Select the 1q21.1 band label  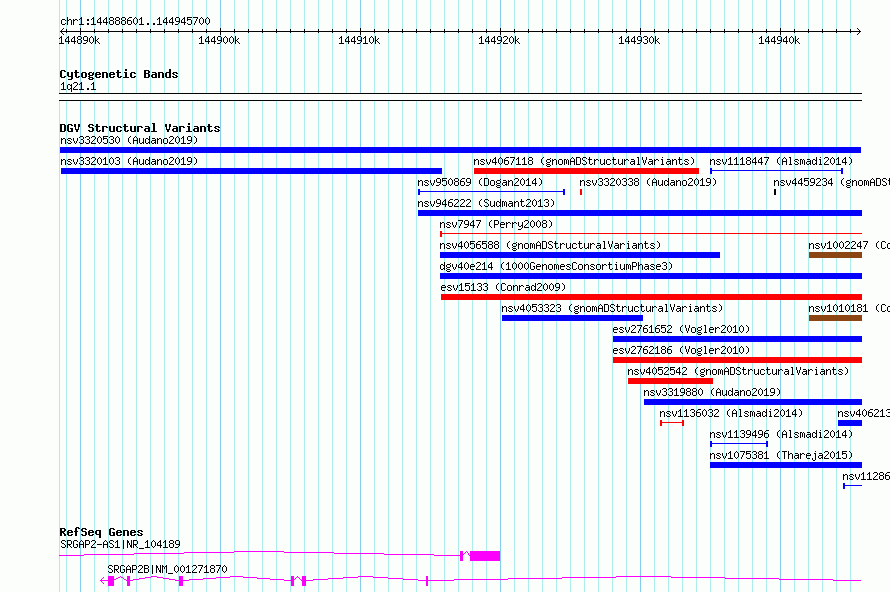(78, 86)
